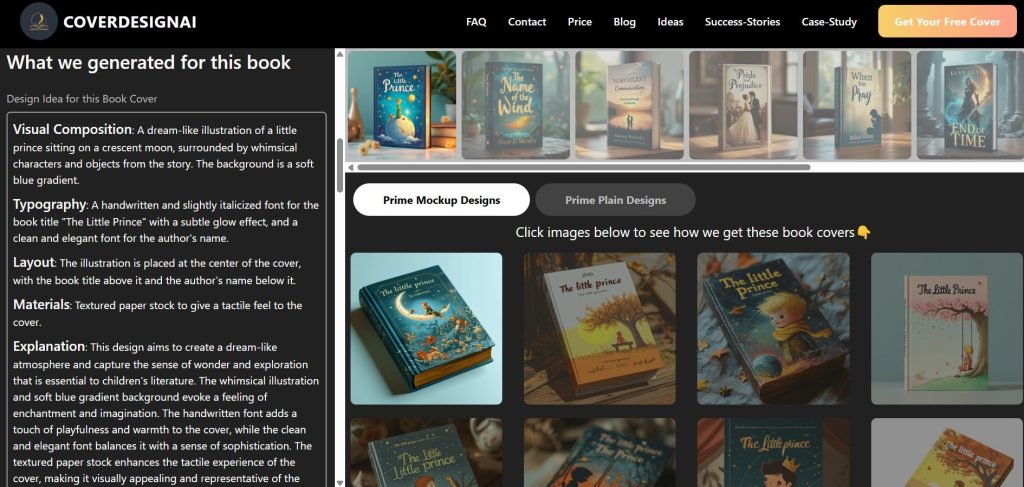This screenshot has width=1024, height=487.
Task: Open the autumn tree Little Prince mockup
Action: pos(600,328)
